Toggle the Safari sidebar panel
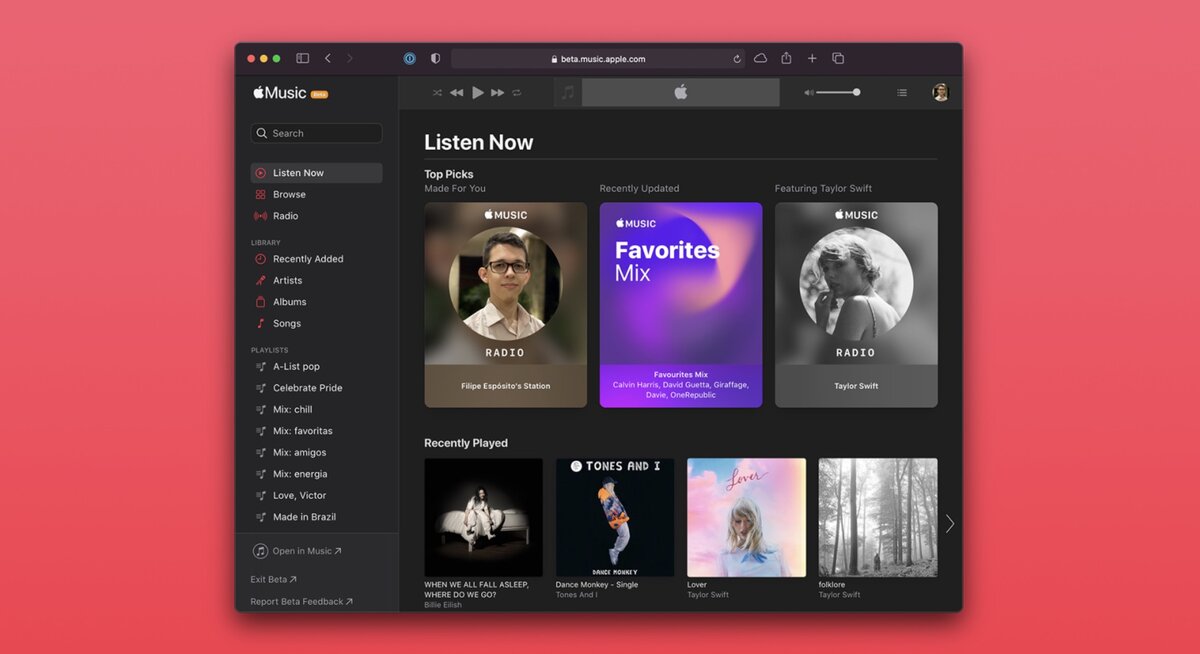The image size is (1200, 654). (301, 58)
